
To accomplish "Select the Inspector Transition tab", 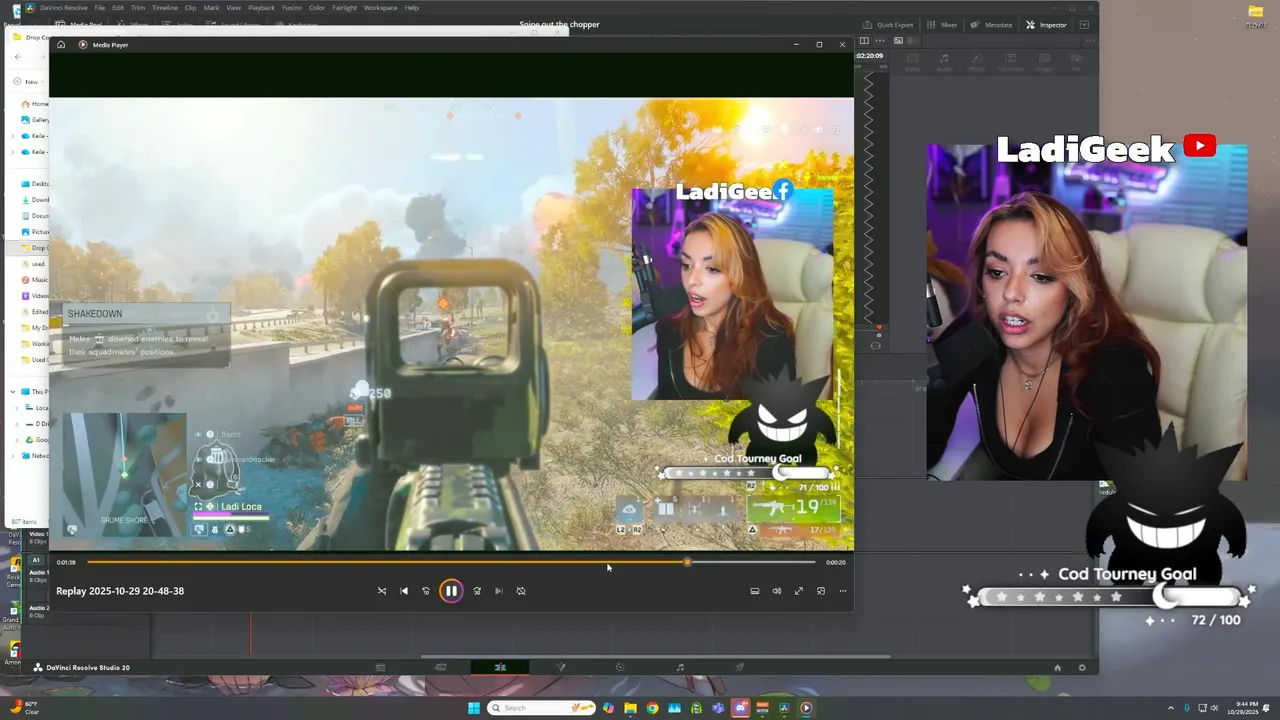I will coord(1010,62).
